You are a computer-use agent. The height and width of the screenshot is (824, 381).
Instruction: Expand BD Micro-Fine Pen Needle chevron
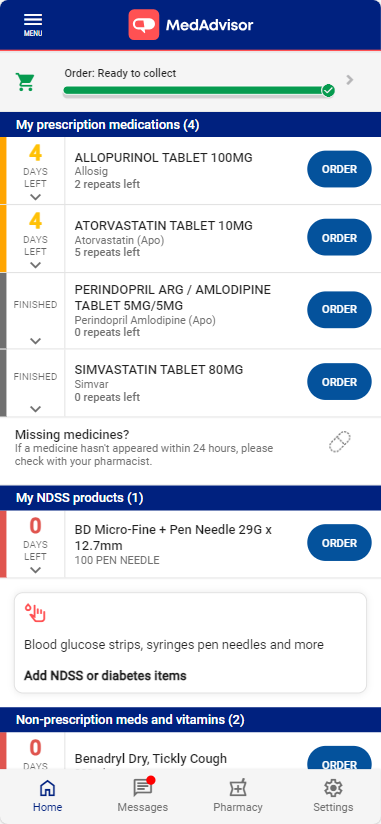click(35, 570)
